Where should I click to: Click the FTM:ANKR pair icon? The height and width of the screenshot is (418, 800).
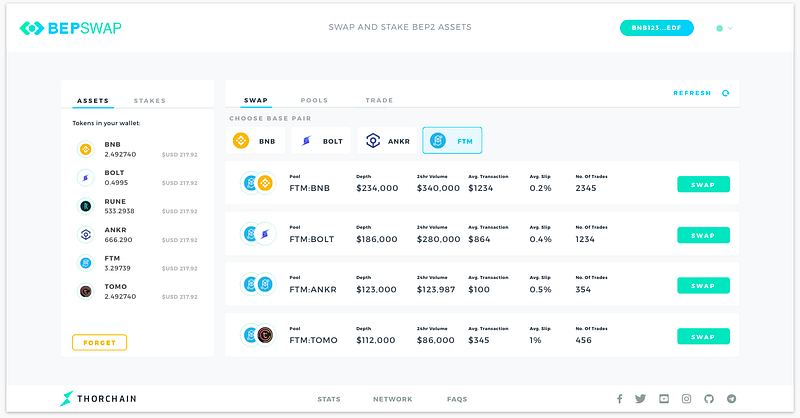click(258, 284)
